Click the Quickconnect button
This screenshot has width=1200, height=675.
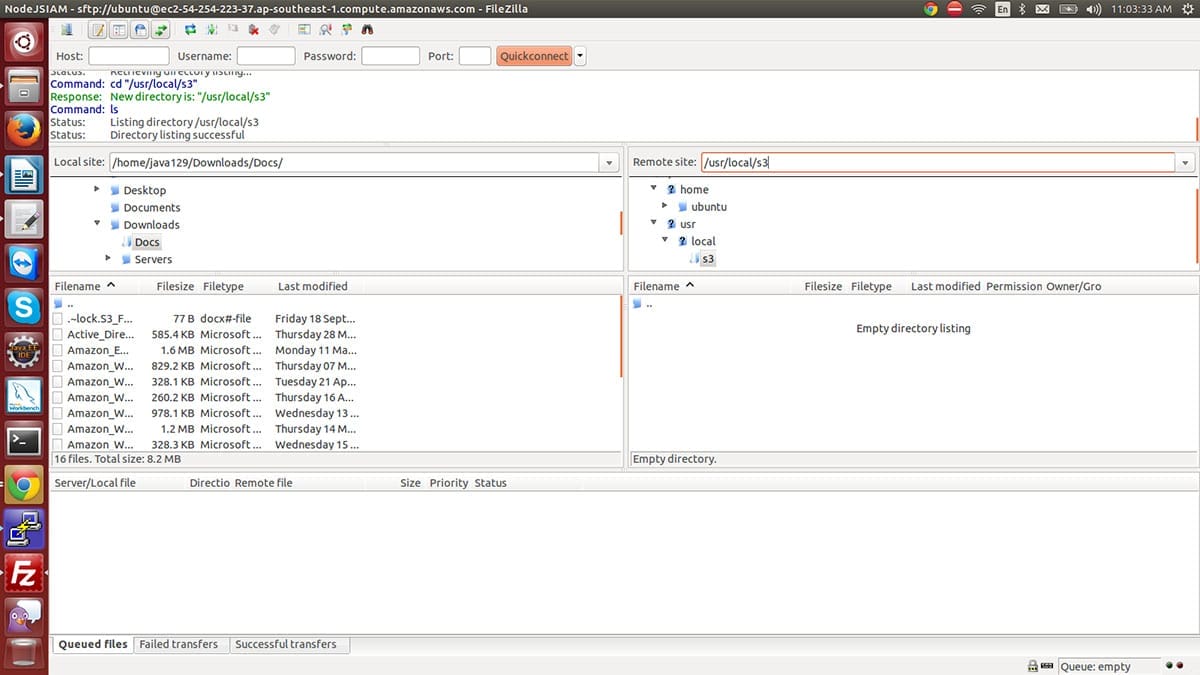534,57
